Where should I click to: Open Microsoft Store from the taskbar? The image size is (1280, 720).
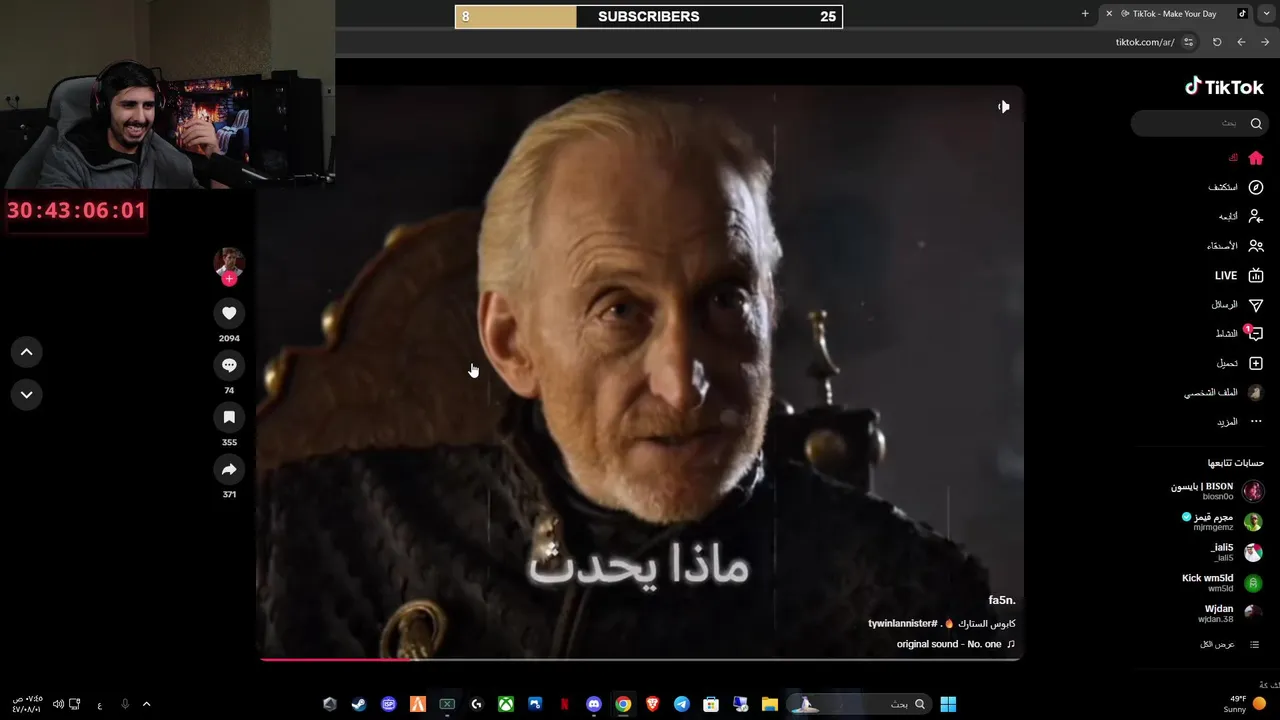tap(711, 704)
